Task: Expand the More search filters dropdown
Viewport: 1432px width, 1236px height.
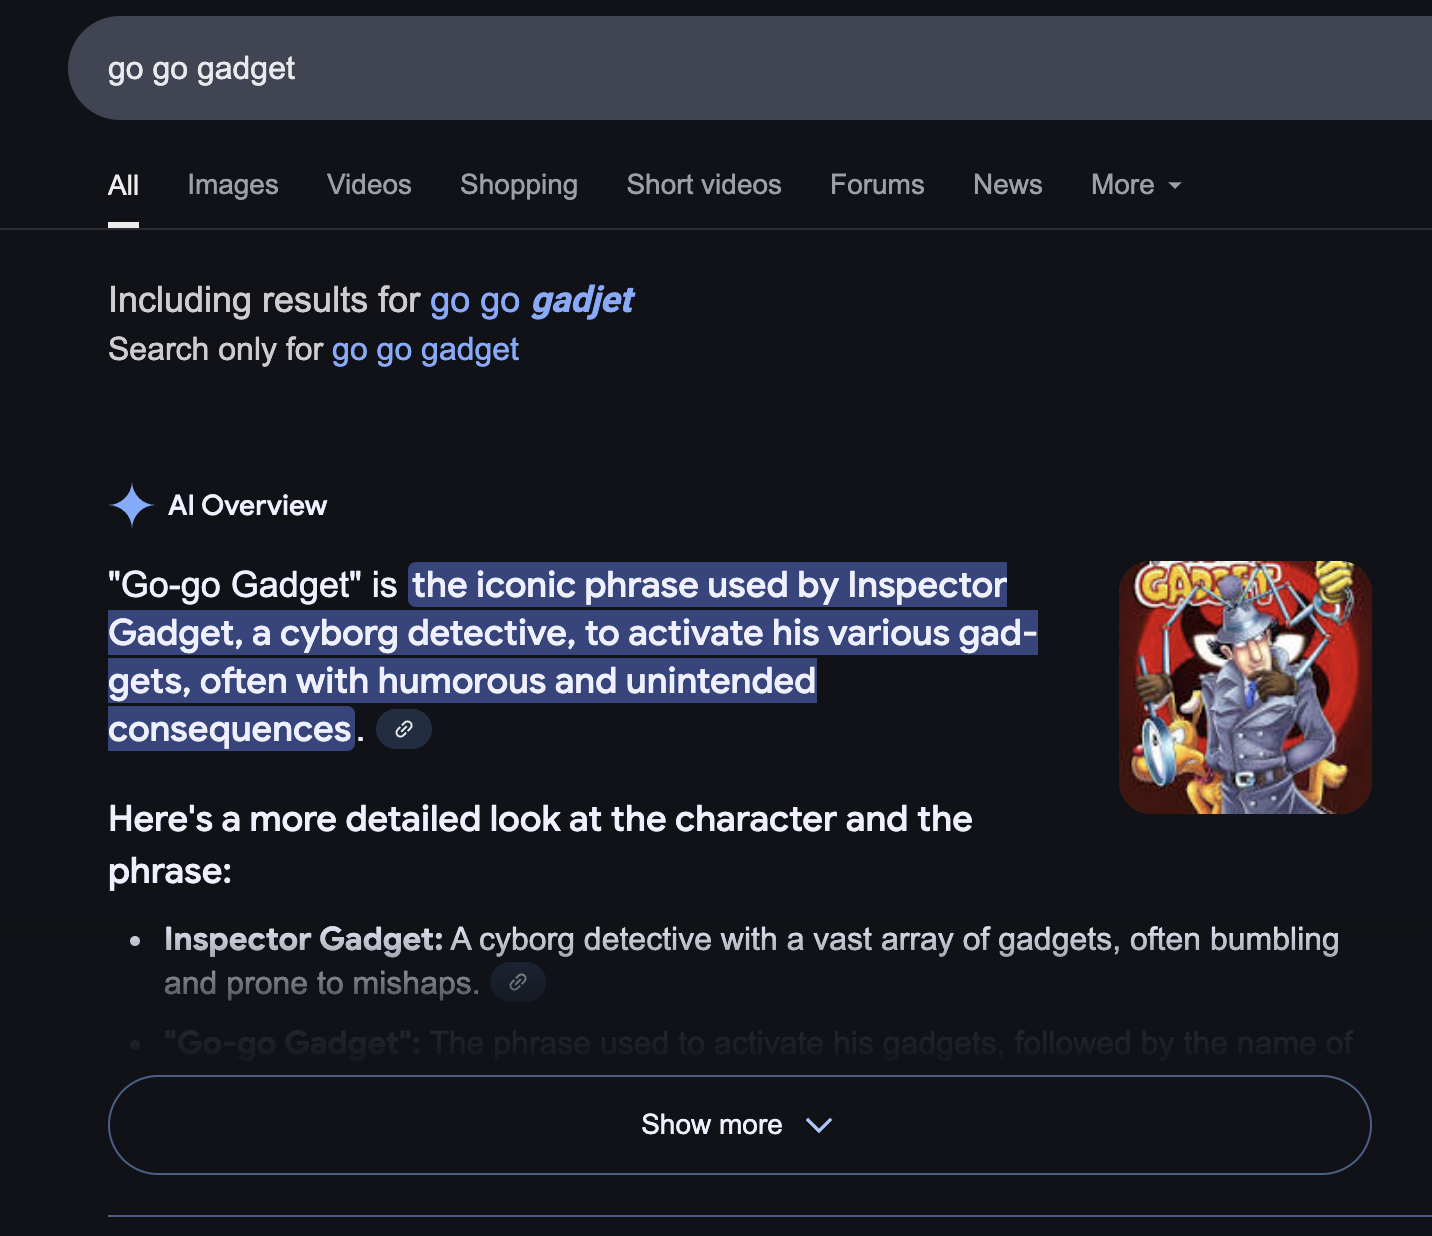Action: (1136, 185)
